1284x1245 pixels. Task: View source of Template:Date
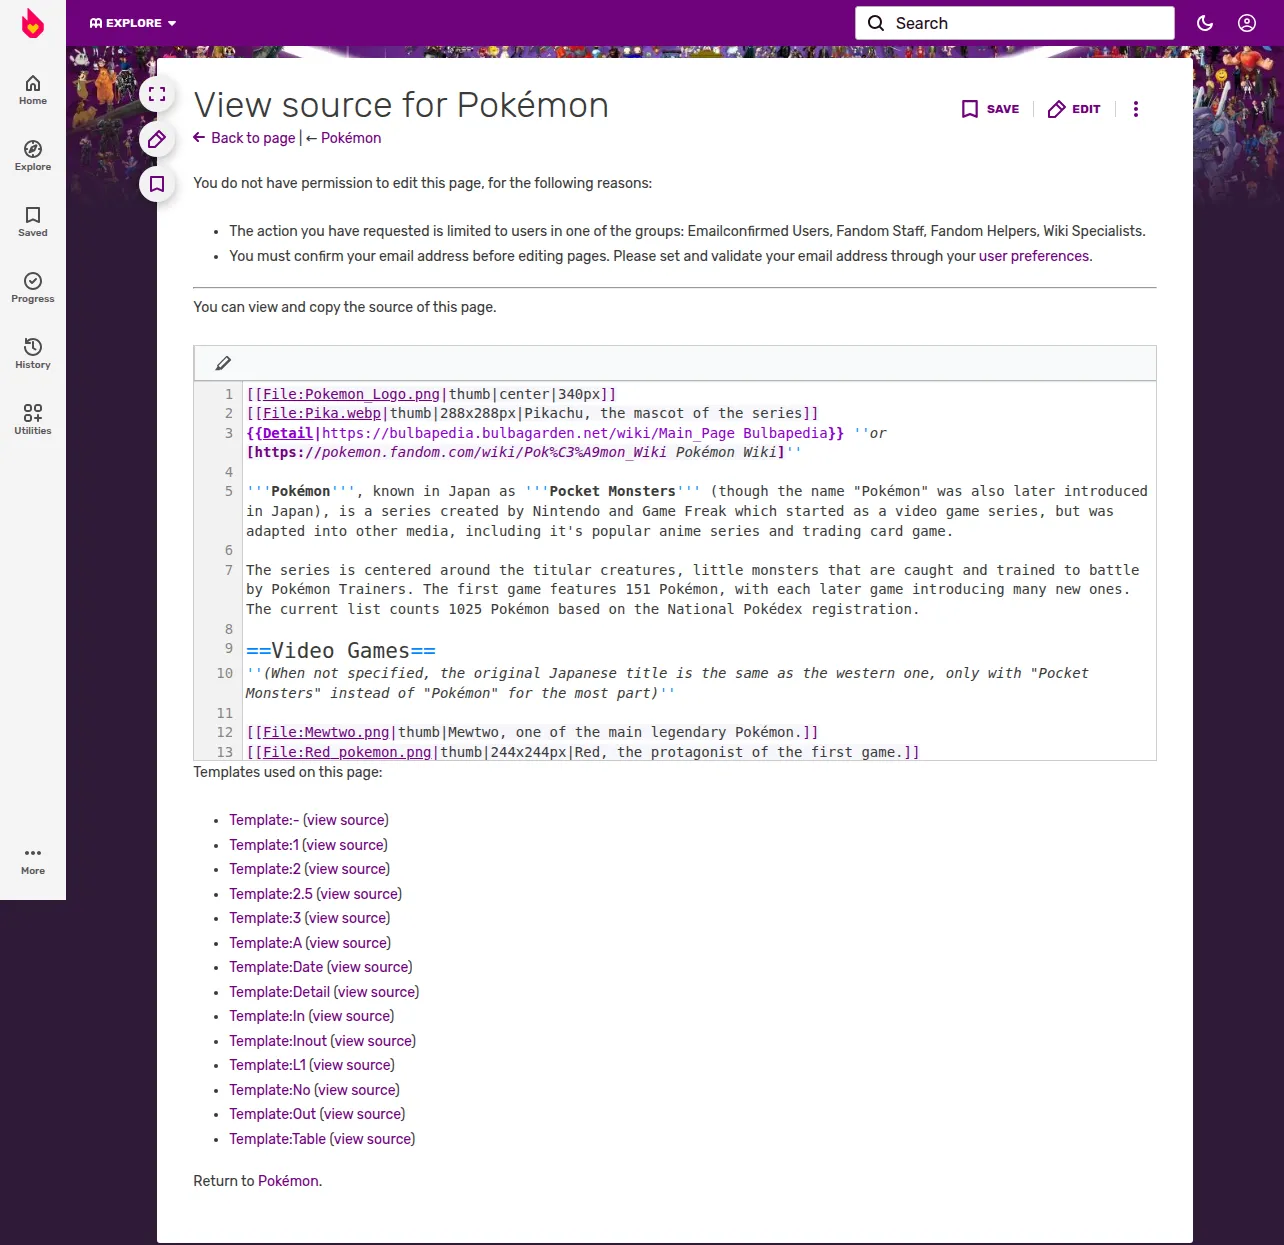click(370, 967)
